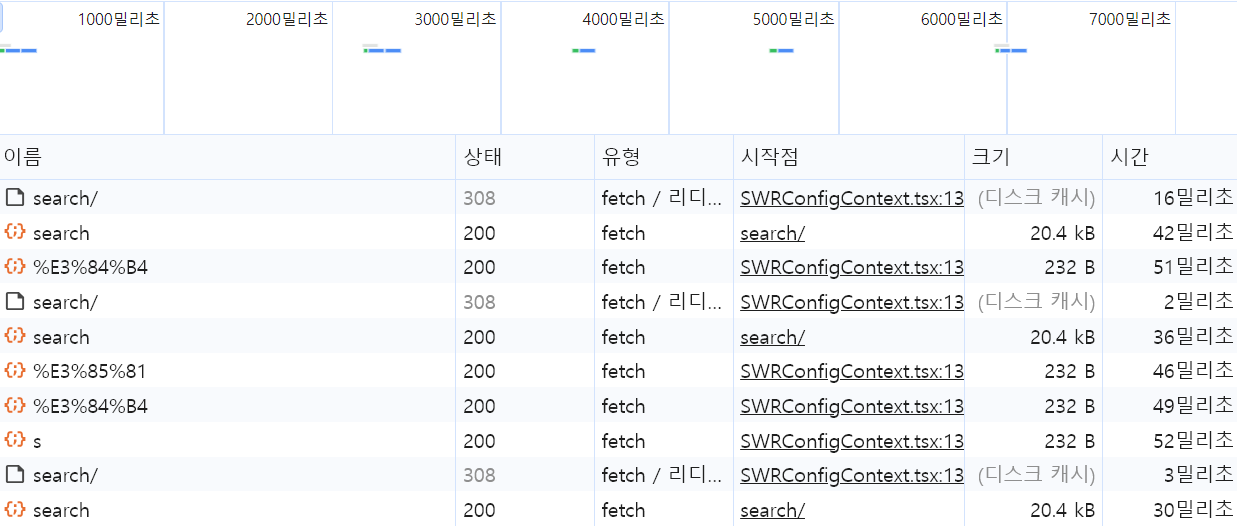Viewport: 1237px width, 526px height.
Task: Sort by the 시간 column header
Action: (1170, 157)
